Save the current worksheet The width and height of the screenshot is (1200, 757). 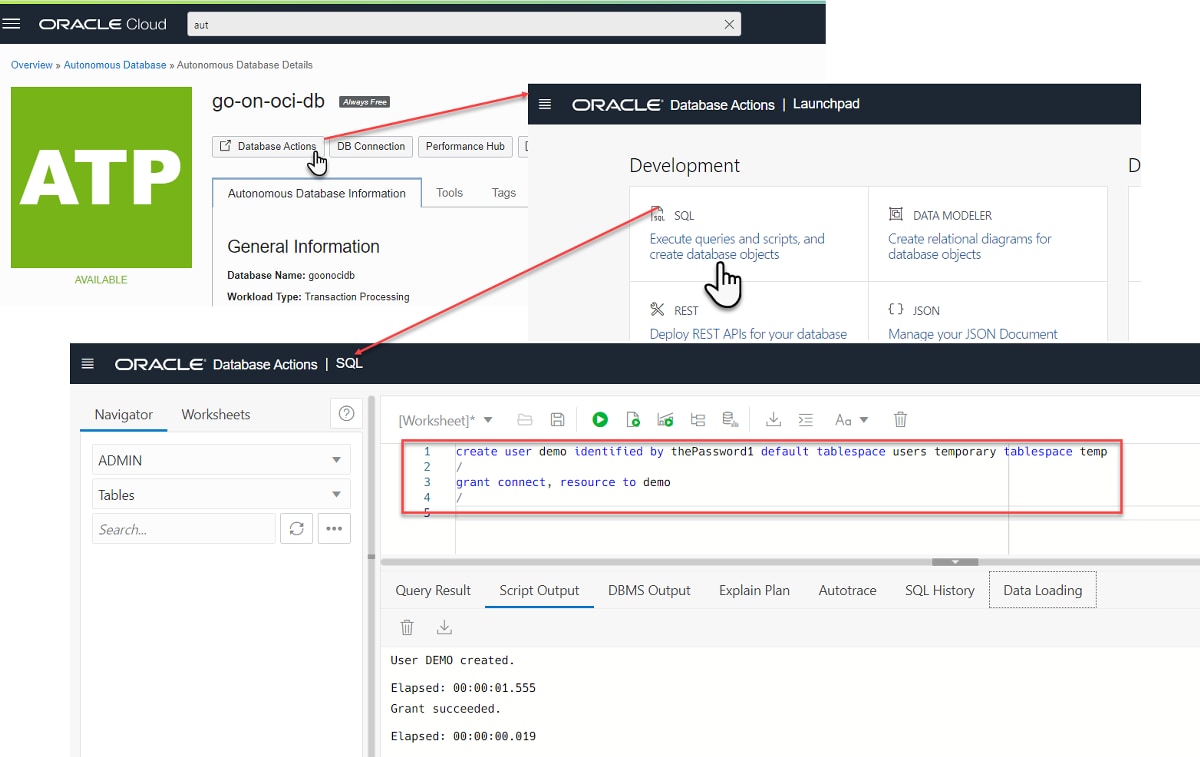557,419
